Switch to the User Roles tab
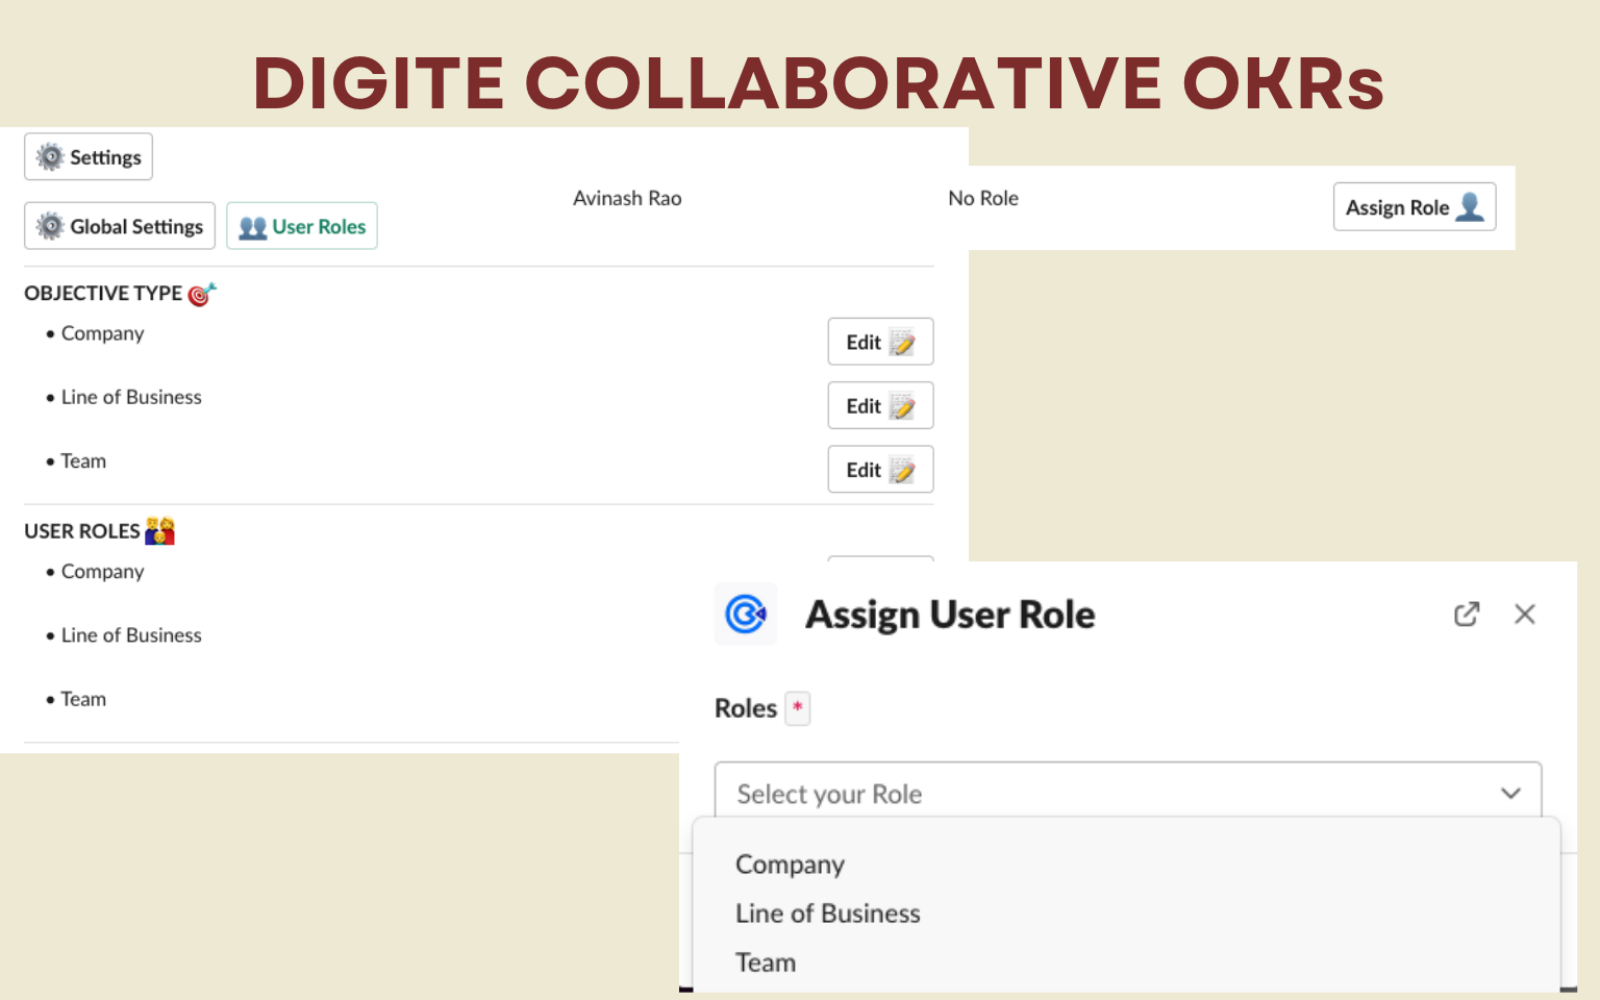 pyautogui.click(x=302, y=226)
